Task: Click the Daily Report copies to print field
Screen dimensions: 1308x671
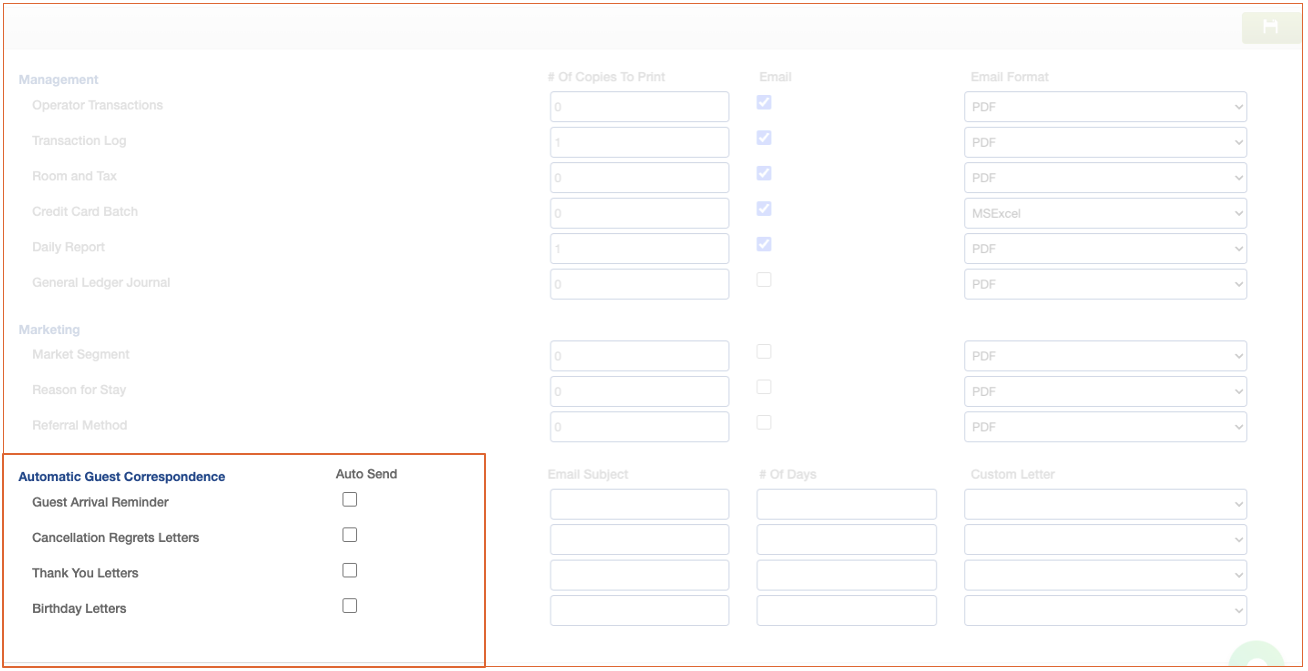Action: click(639, 248)
